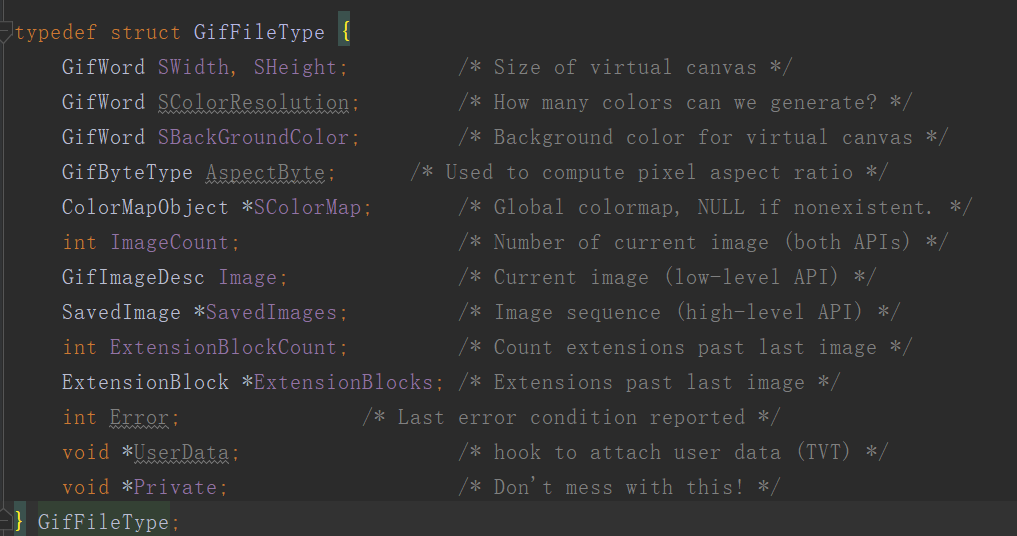This screenshot has width=1017, height=536.
Task: Click the ExtensionBlockCount field
Action: coord(223,347)
